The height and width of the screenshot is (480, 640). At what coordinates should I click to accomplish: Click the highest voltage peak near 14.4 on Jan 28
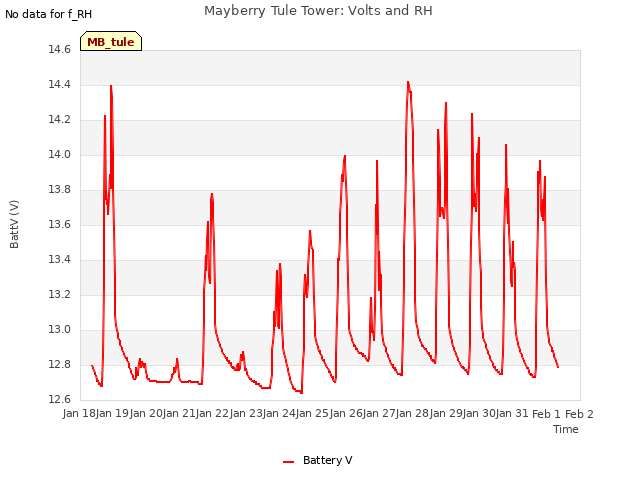[408, 82]
